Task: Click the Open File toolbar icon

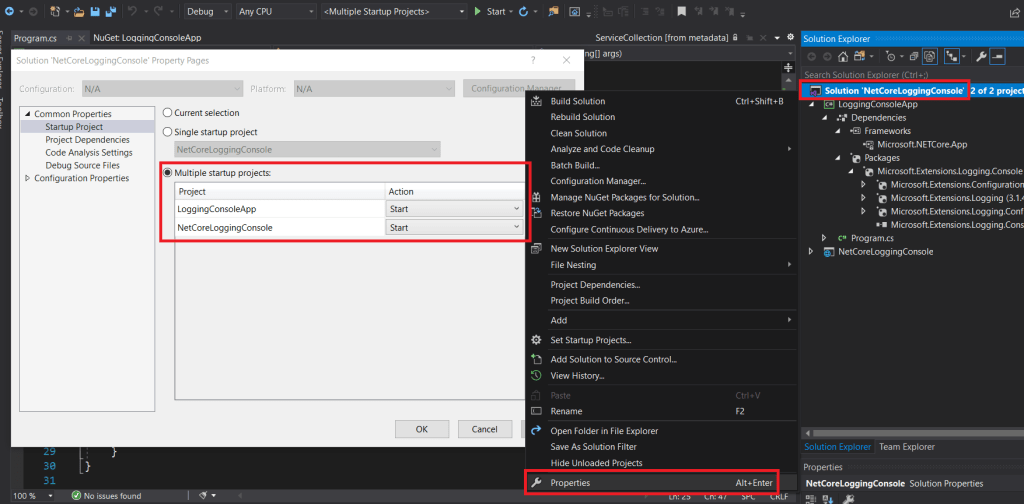Action: tap(77, 11)
